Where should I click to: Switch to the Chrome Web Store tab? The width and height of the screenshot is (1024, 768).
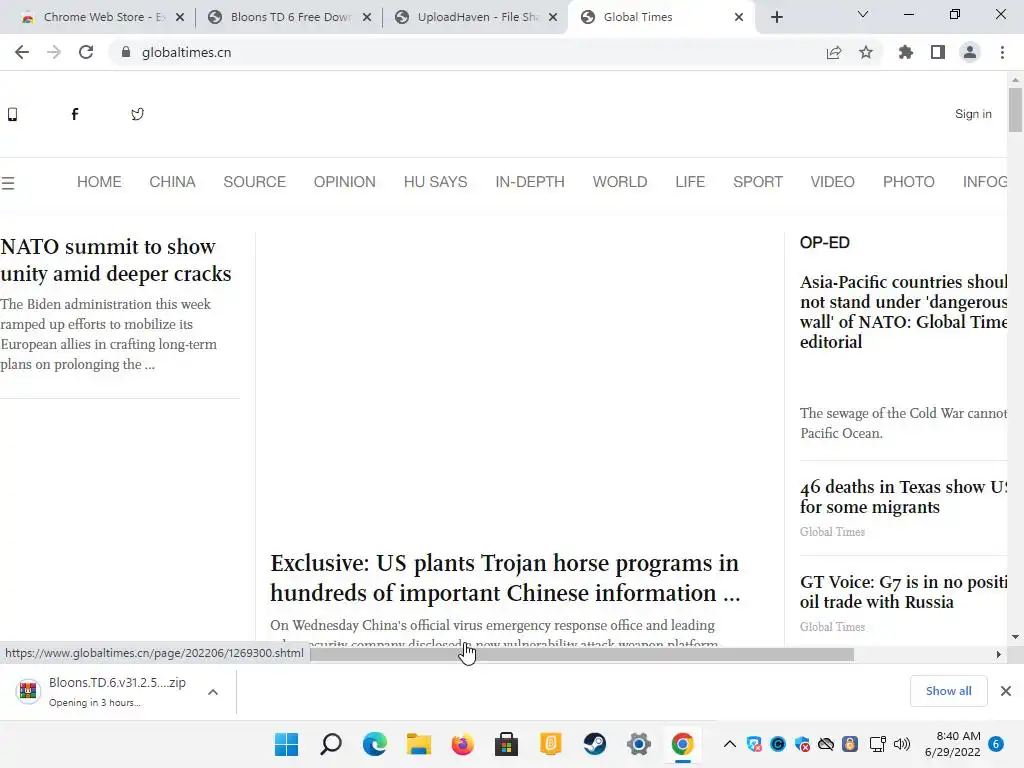click(101, 17)
